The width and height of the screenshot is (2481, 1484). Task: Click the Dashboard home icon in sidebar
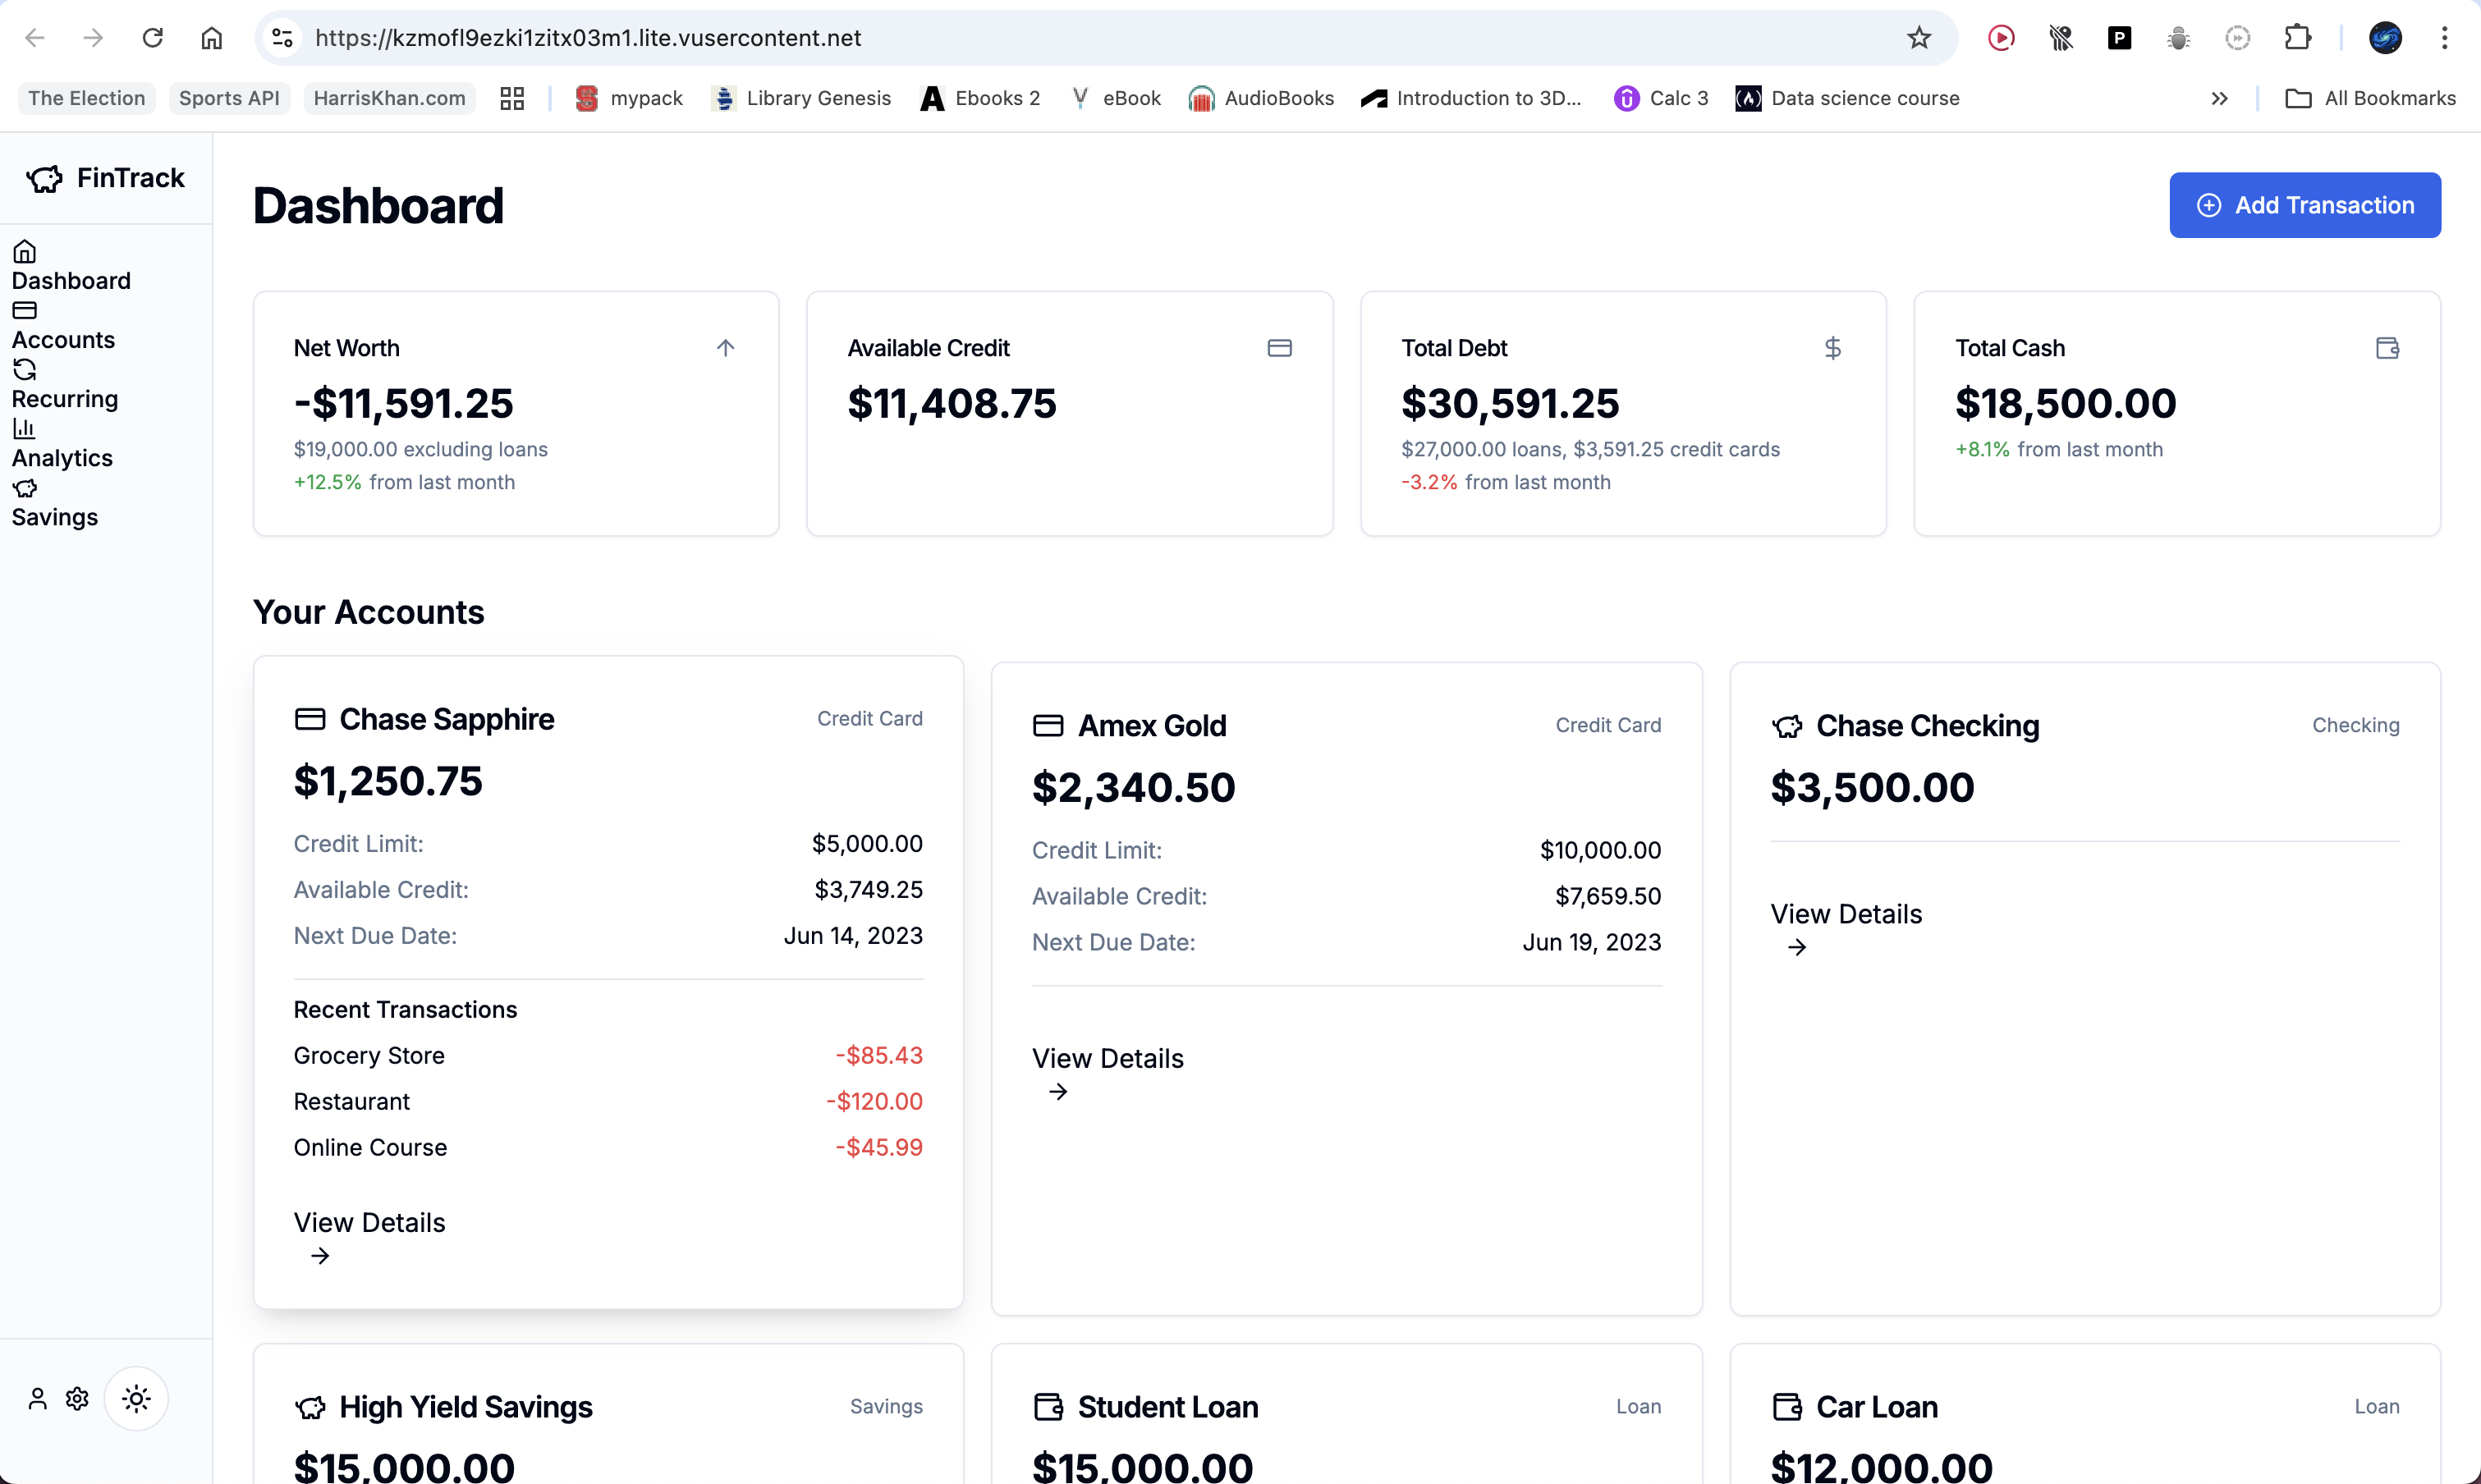click(x=24, y=251)
